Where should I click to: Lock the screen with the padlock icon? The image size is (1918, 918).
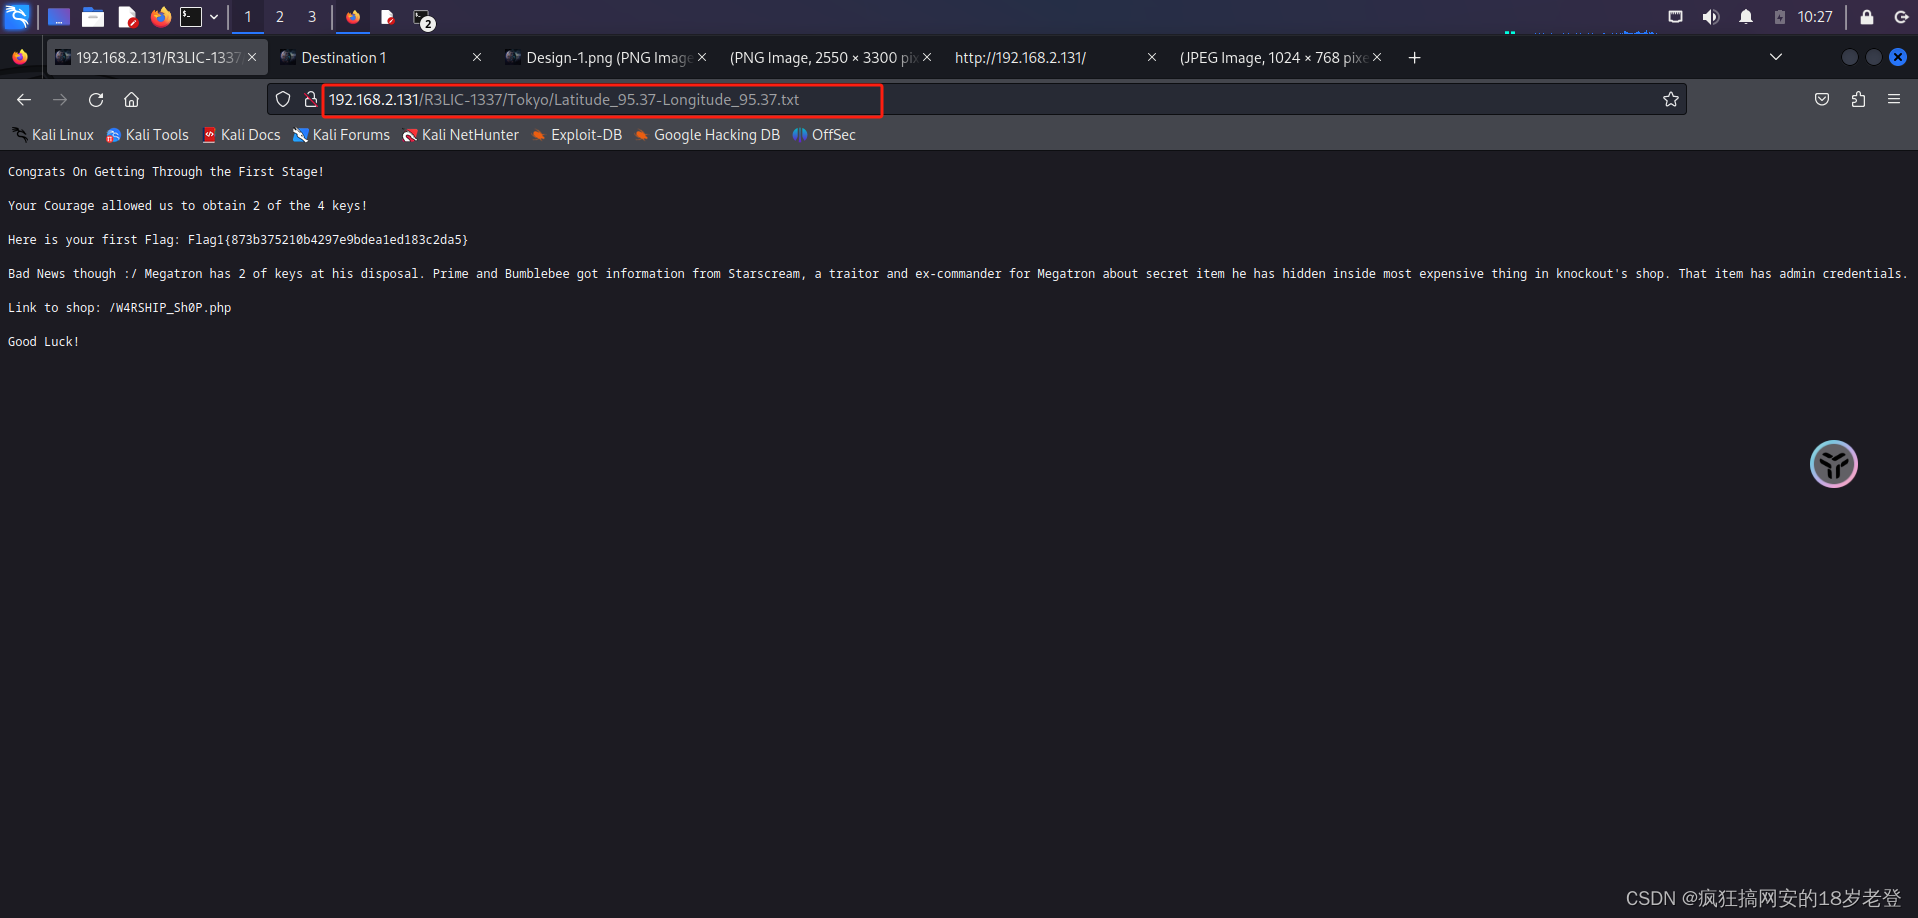(x=1867, y=17)
